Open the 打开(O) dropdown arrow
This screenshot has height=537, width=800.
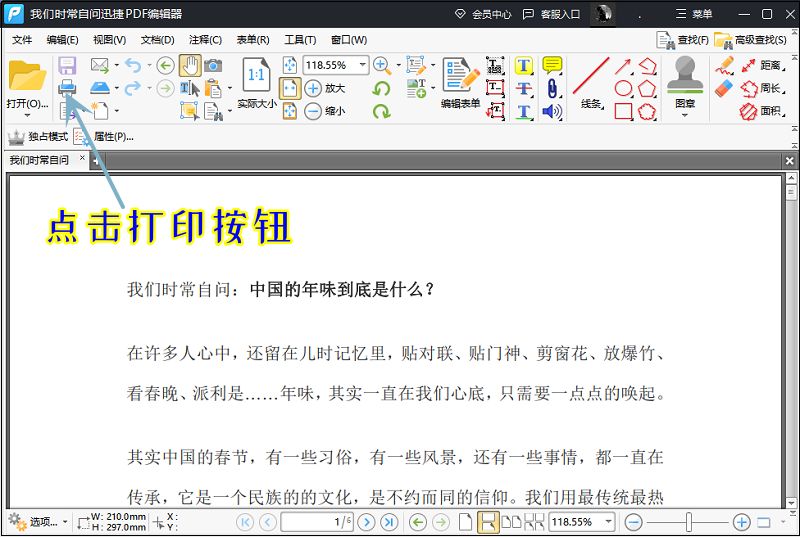coord(27,116)
